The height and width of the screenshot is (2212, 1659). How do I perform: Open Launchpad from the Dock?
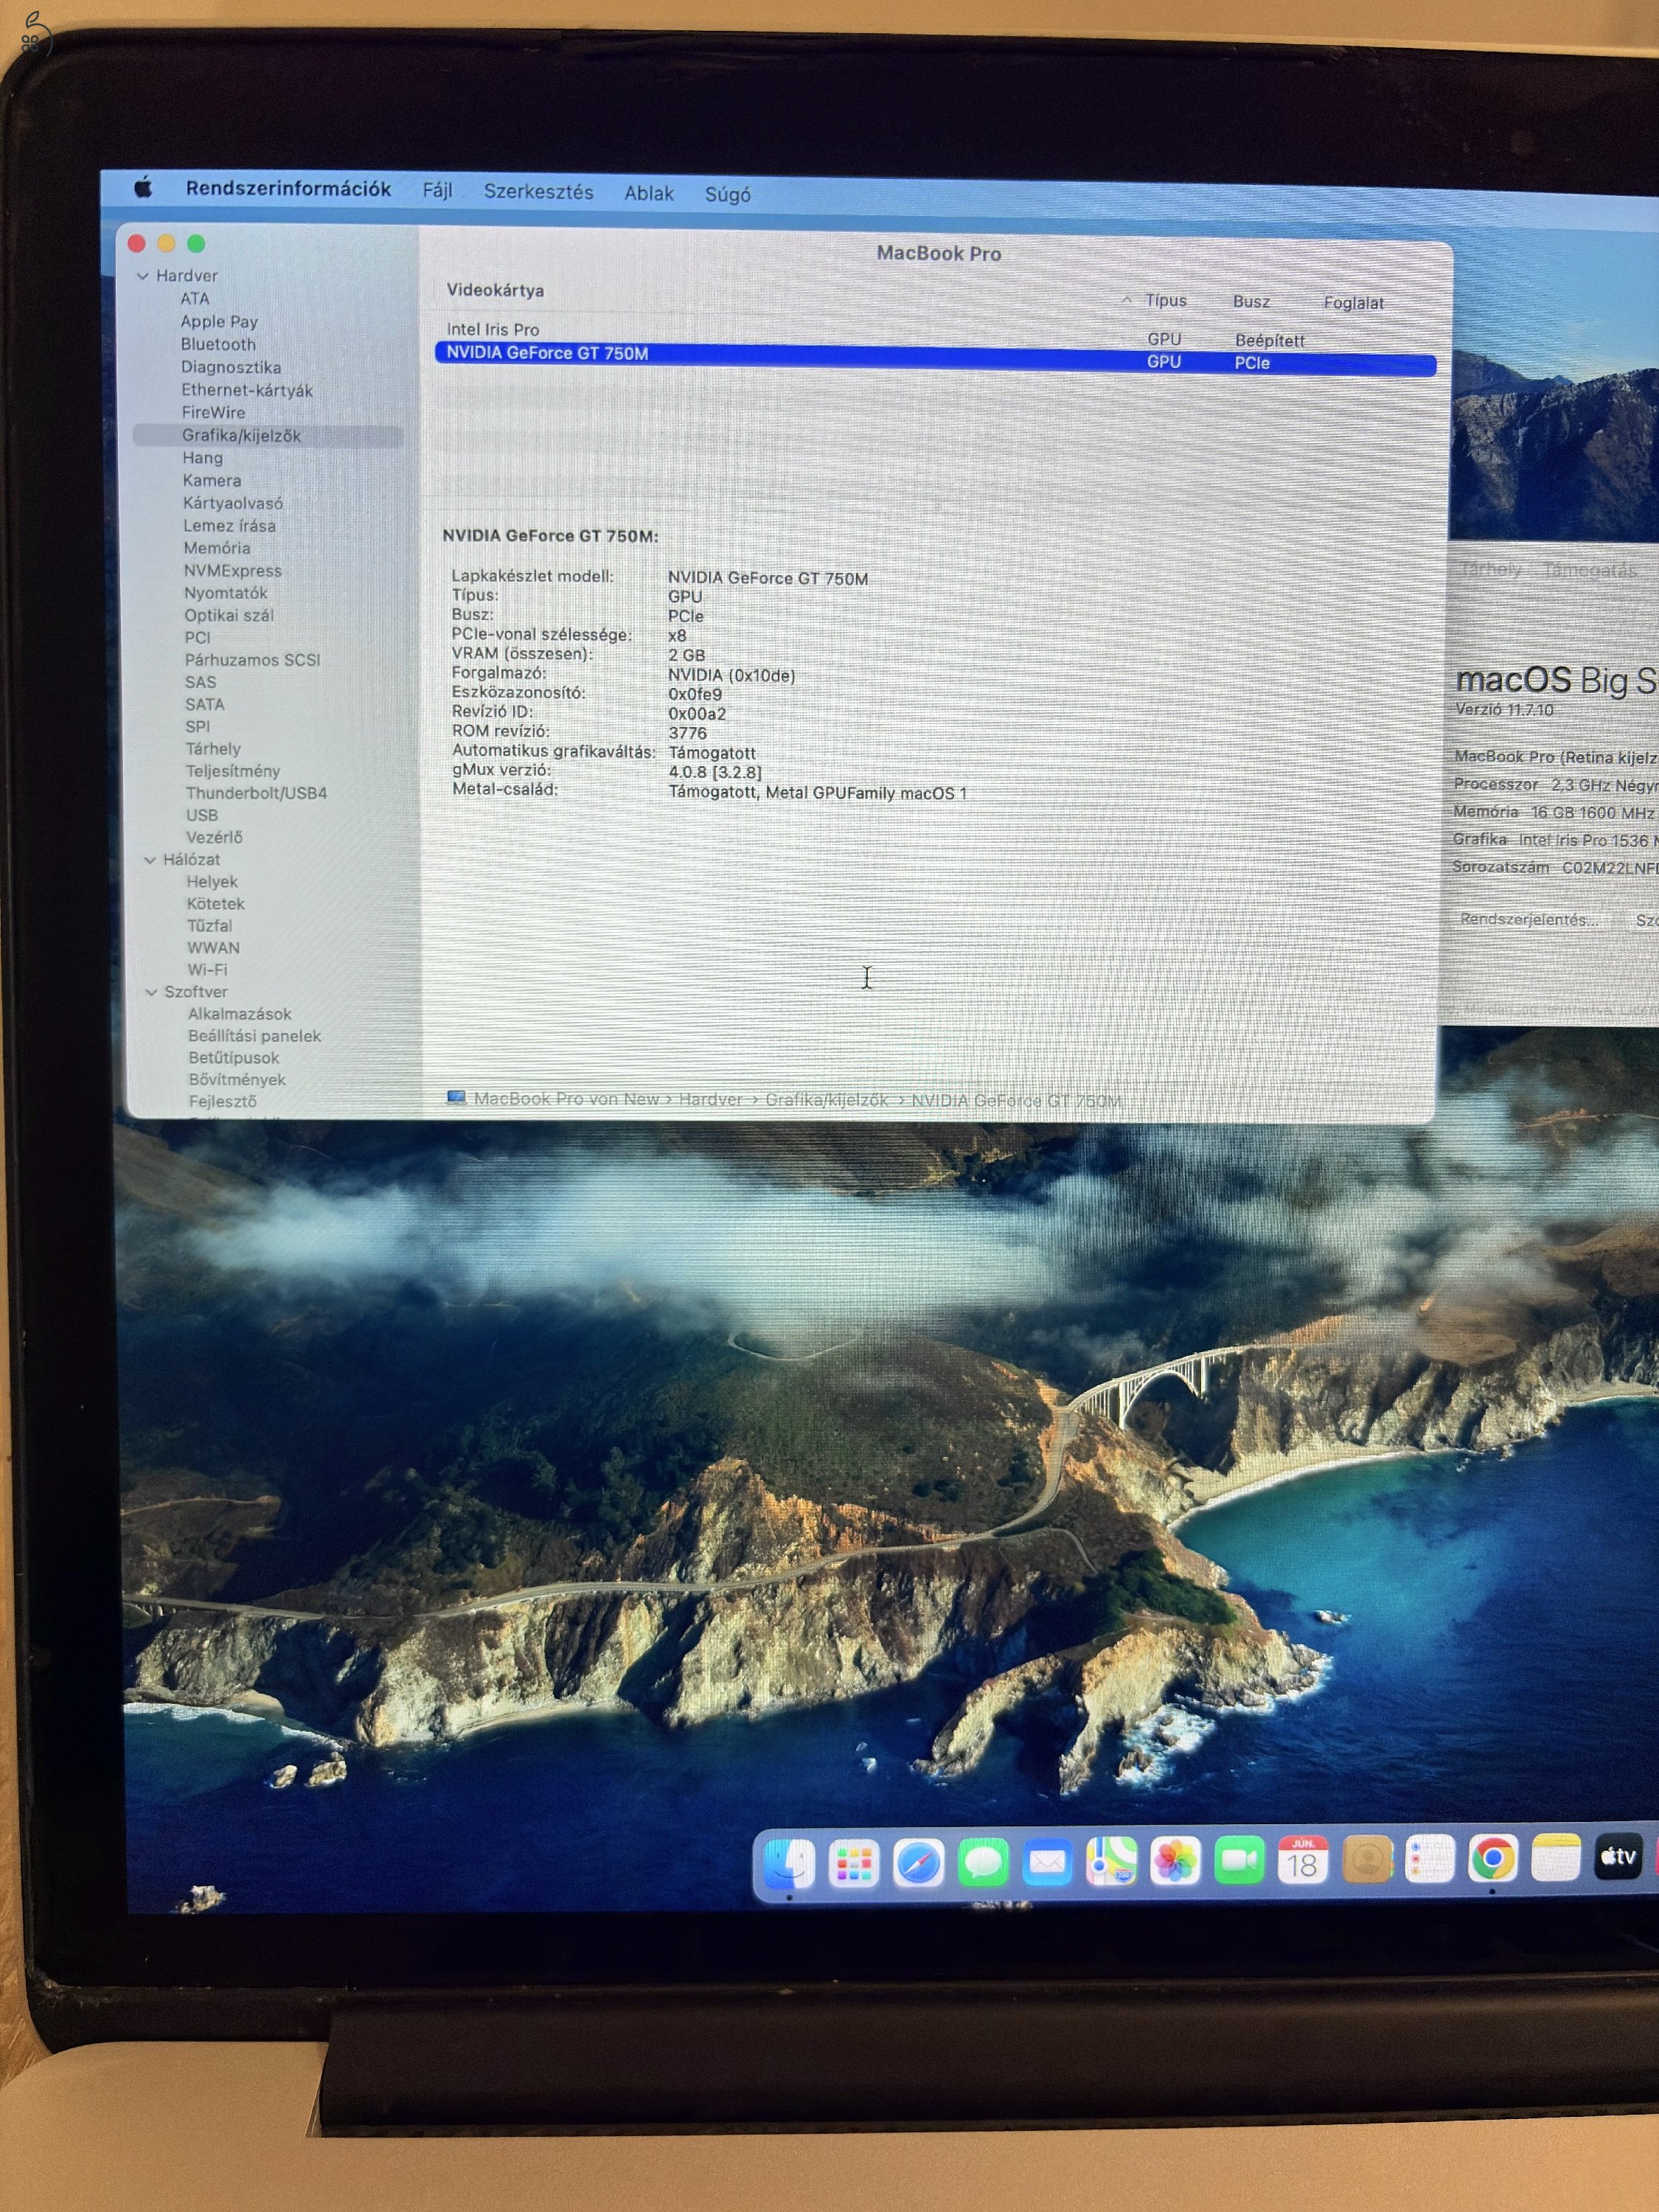tap(853, 1863)
